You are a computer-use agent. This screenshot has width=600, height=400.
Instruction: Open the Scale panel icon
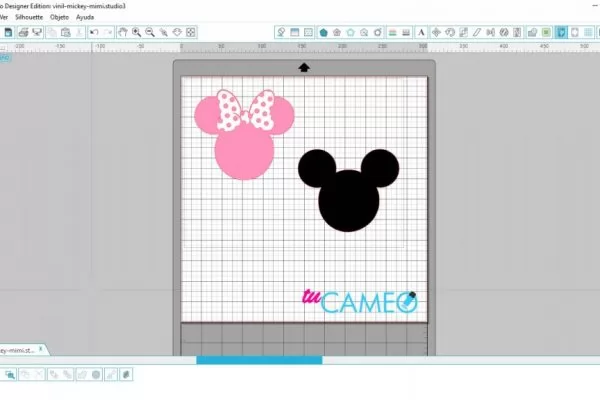coord(463,33)
